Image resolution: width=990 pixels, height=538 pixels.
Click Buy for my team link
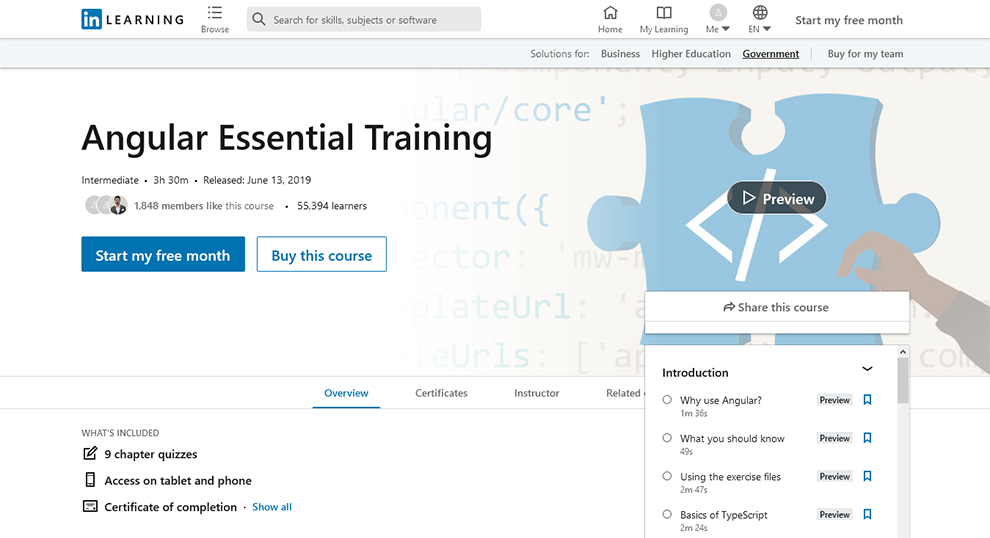point(865,54)
